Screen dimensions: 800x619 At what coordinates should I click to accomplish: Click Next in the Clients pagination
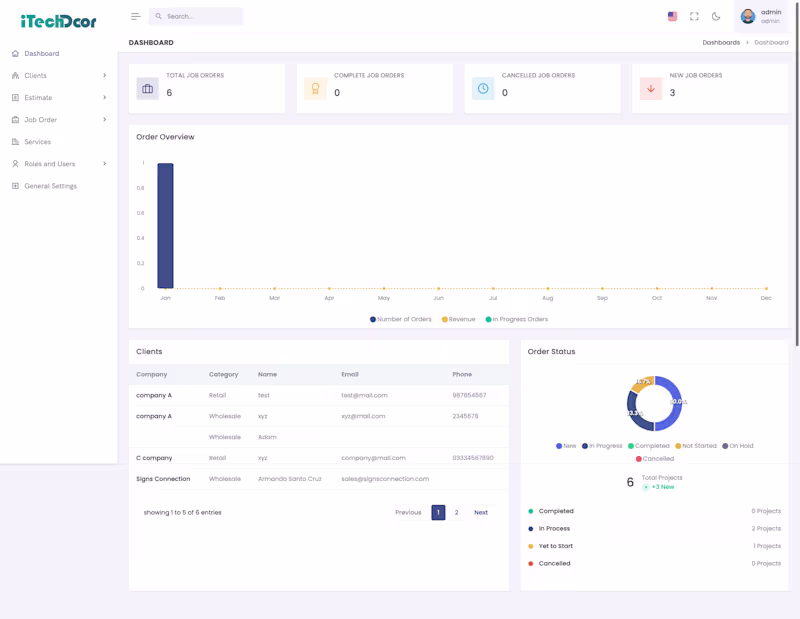480,512
